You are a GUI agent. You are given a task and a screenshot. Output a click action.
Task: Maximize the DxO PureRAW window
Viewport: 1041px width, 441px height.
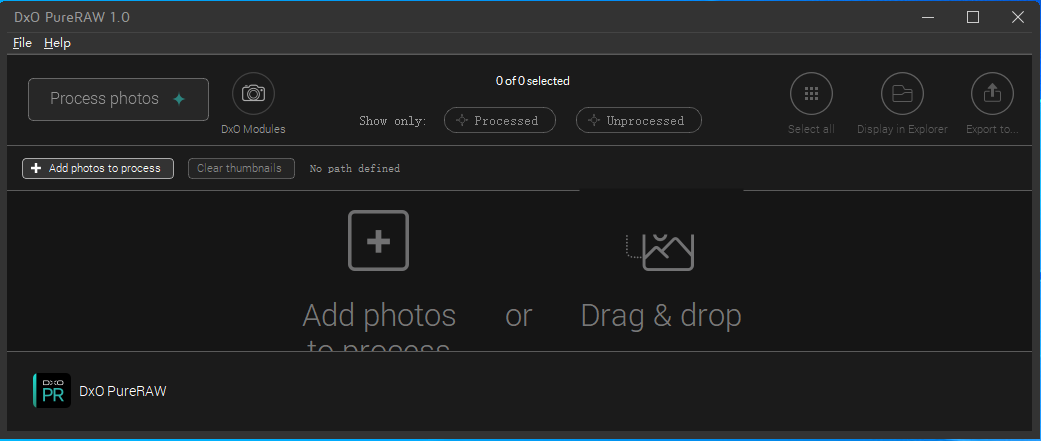pyautogui.click(x=972, y=17)
